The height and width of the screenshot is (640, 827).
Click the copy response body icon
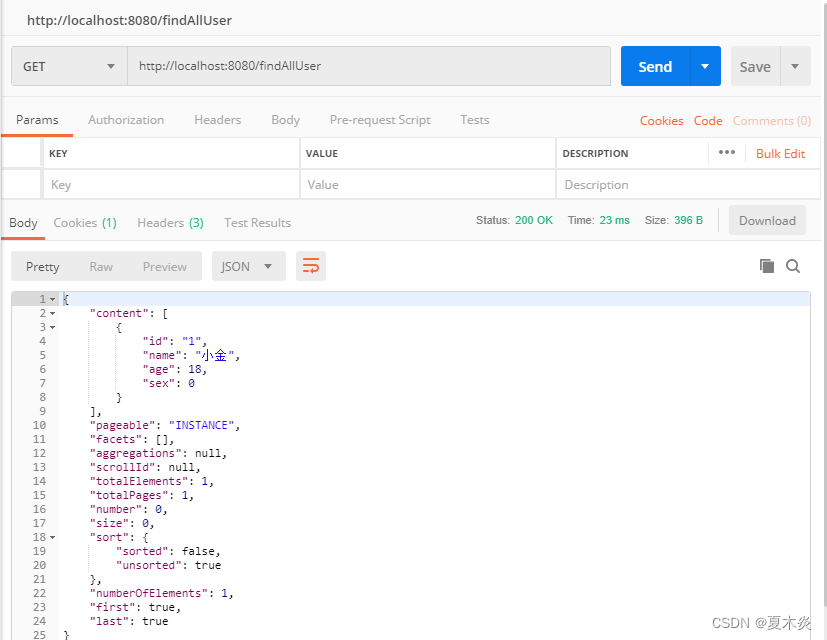tap(767, 266)
